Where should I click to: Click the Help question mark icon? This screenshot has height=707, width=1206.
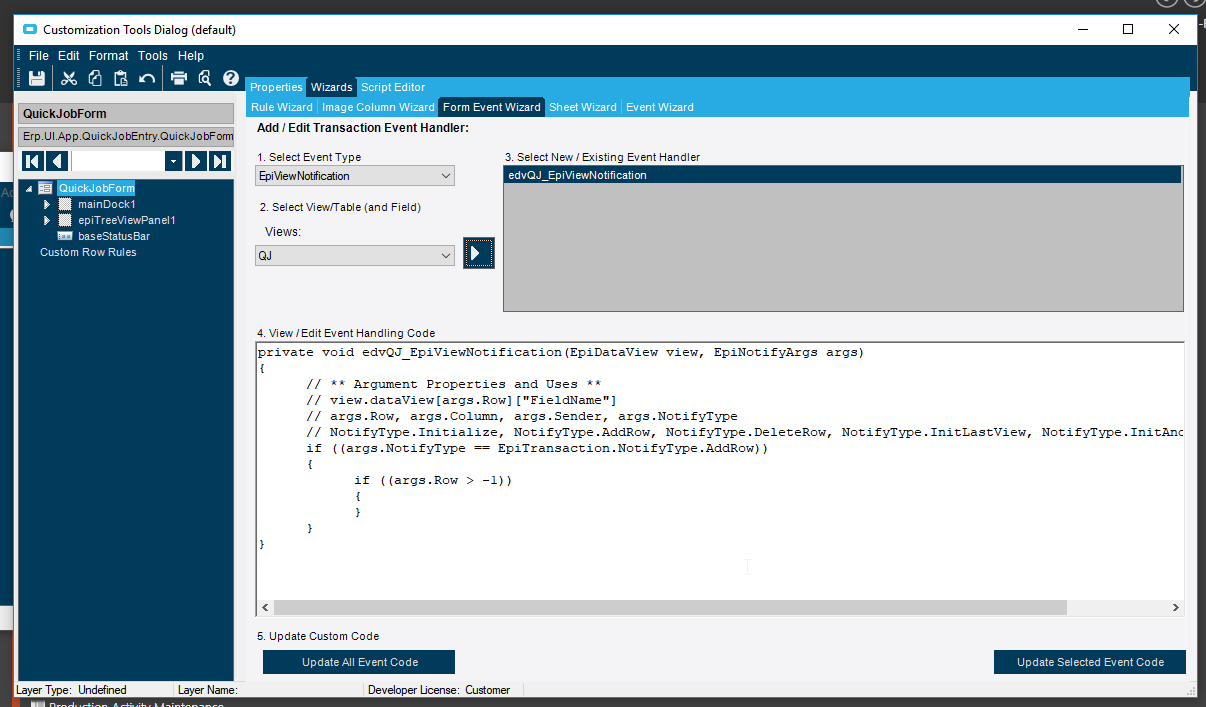(231, 78)
